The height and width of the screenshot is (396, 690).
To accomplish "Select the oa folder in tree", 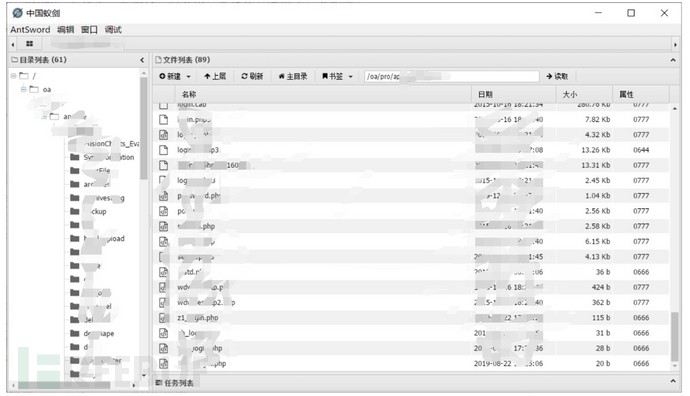I will (x=47, y=89).
